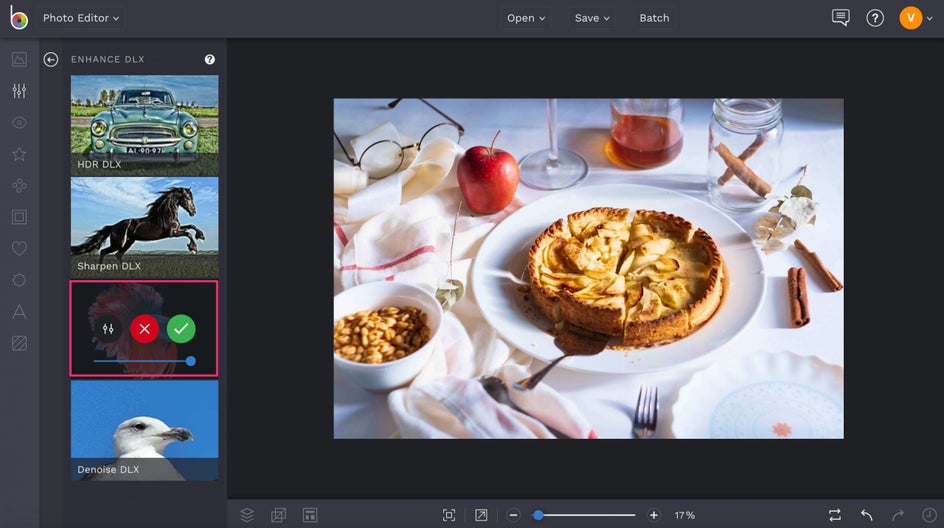This screenshot has height=528, width=944.
Task: Open the feedback chat icon
Action: click(x=840, y=17)
